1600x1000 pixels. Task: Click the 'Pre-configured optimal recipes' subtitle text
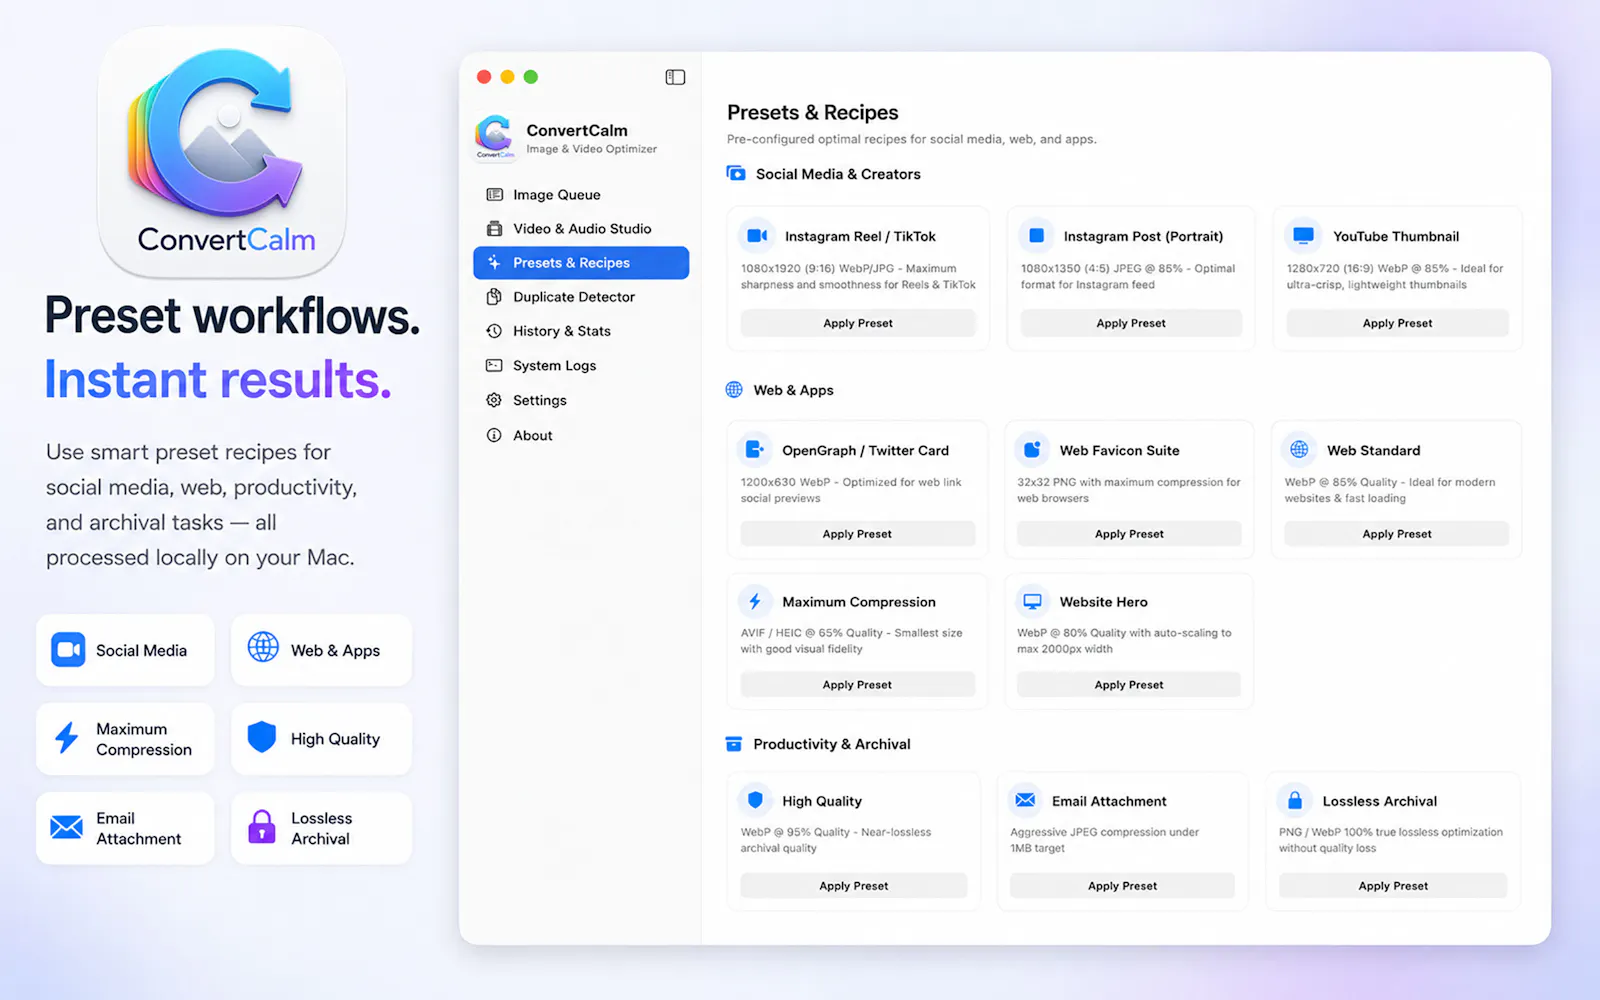pos(911,139)
